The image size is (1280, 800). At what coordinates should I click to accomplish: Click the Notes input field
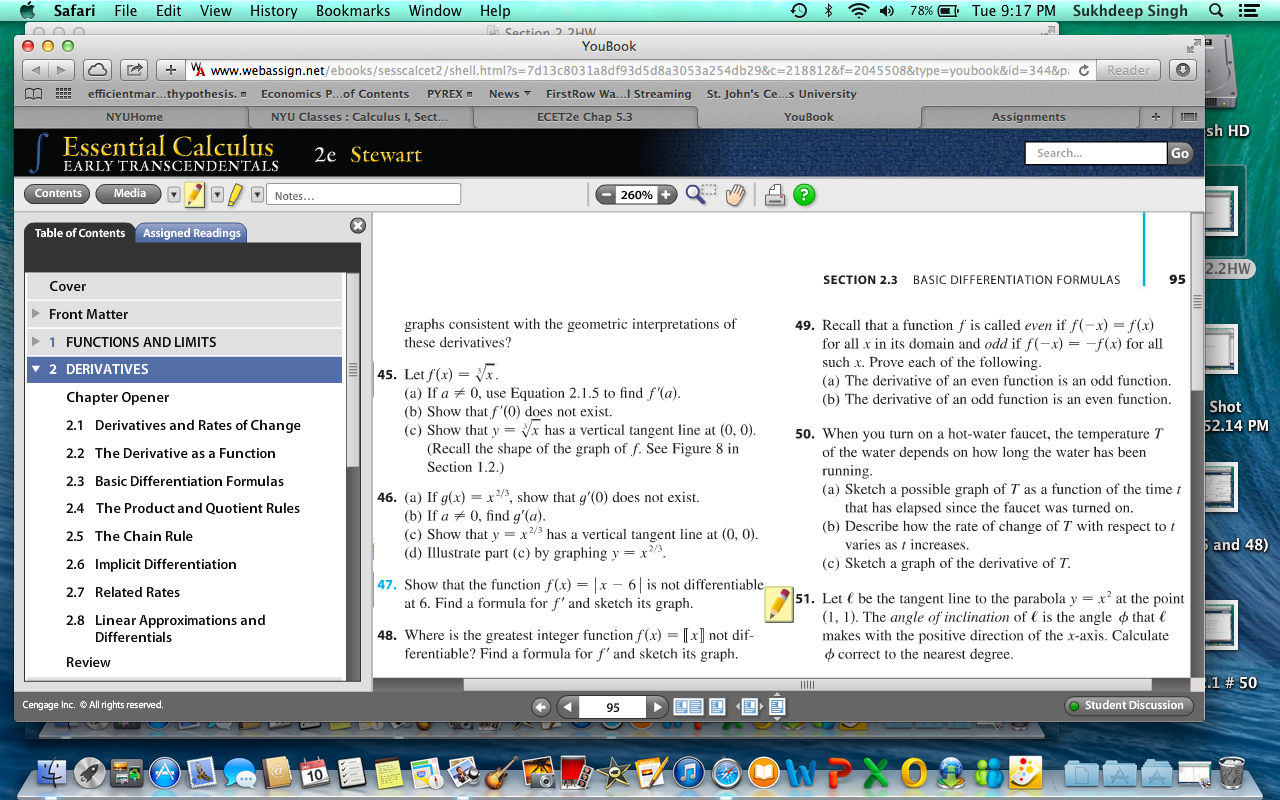tap(364, 195)
